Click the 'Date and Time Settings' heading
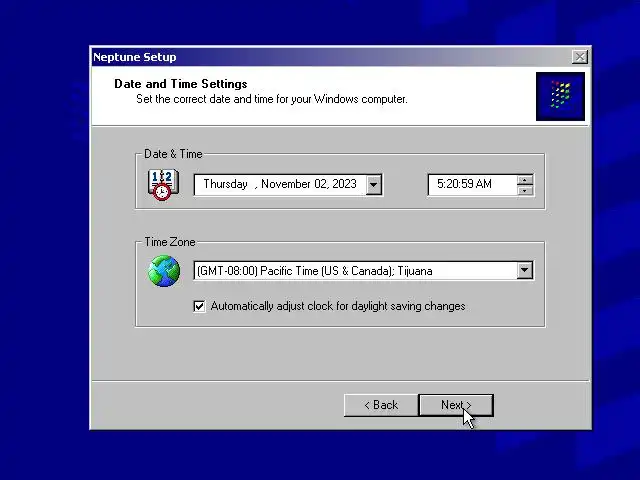Screen dimensions: 640x480 [x=181, y=84]
